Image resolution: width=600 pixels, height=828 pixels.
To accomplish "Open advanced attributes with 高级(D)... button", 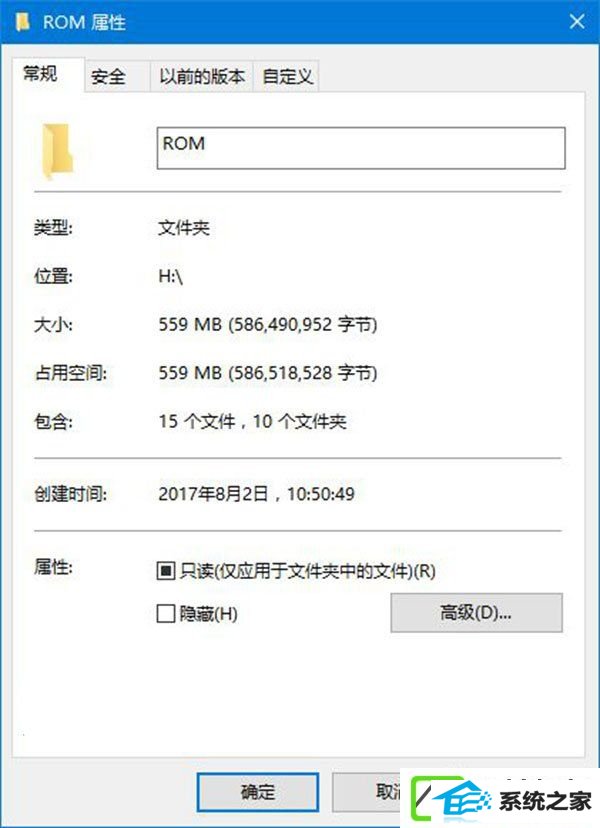I will [x=476, y=613].
